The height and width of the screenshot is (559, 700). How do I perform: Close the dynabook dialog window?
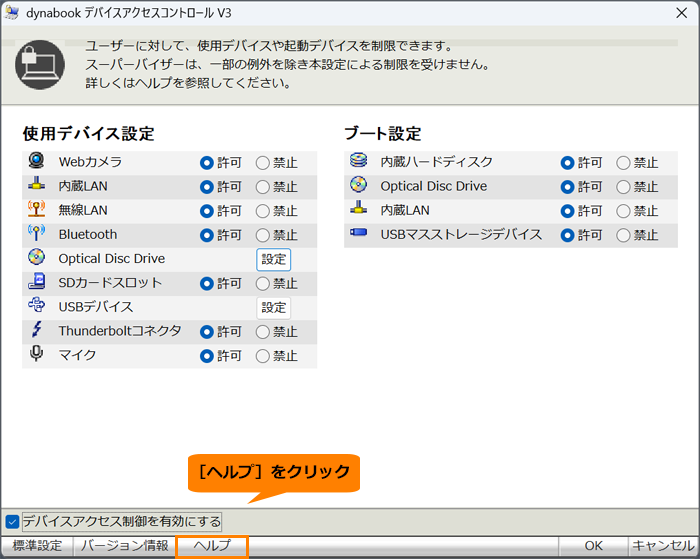[681, 13]
